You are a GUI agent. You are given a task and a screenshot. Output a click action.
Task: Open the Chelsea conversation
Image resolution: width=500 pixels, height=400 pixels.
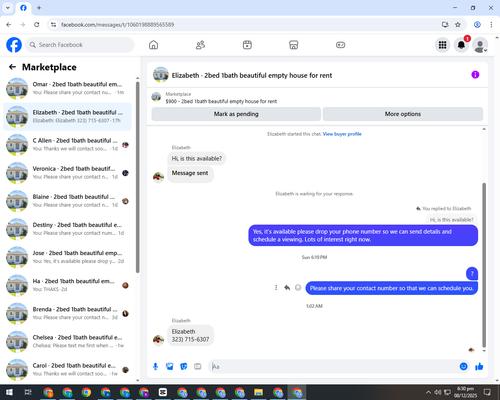click(x=67, y=341)
